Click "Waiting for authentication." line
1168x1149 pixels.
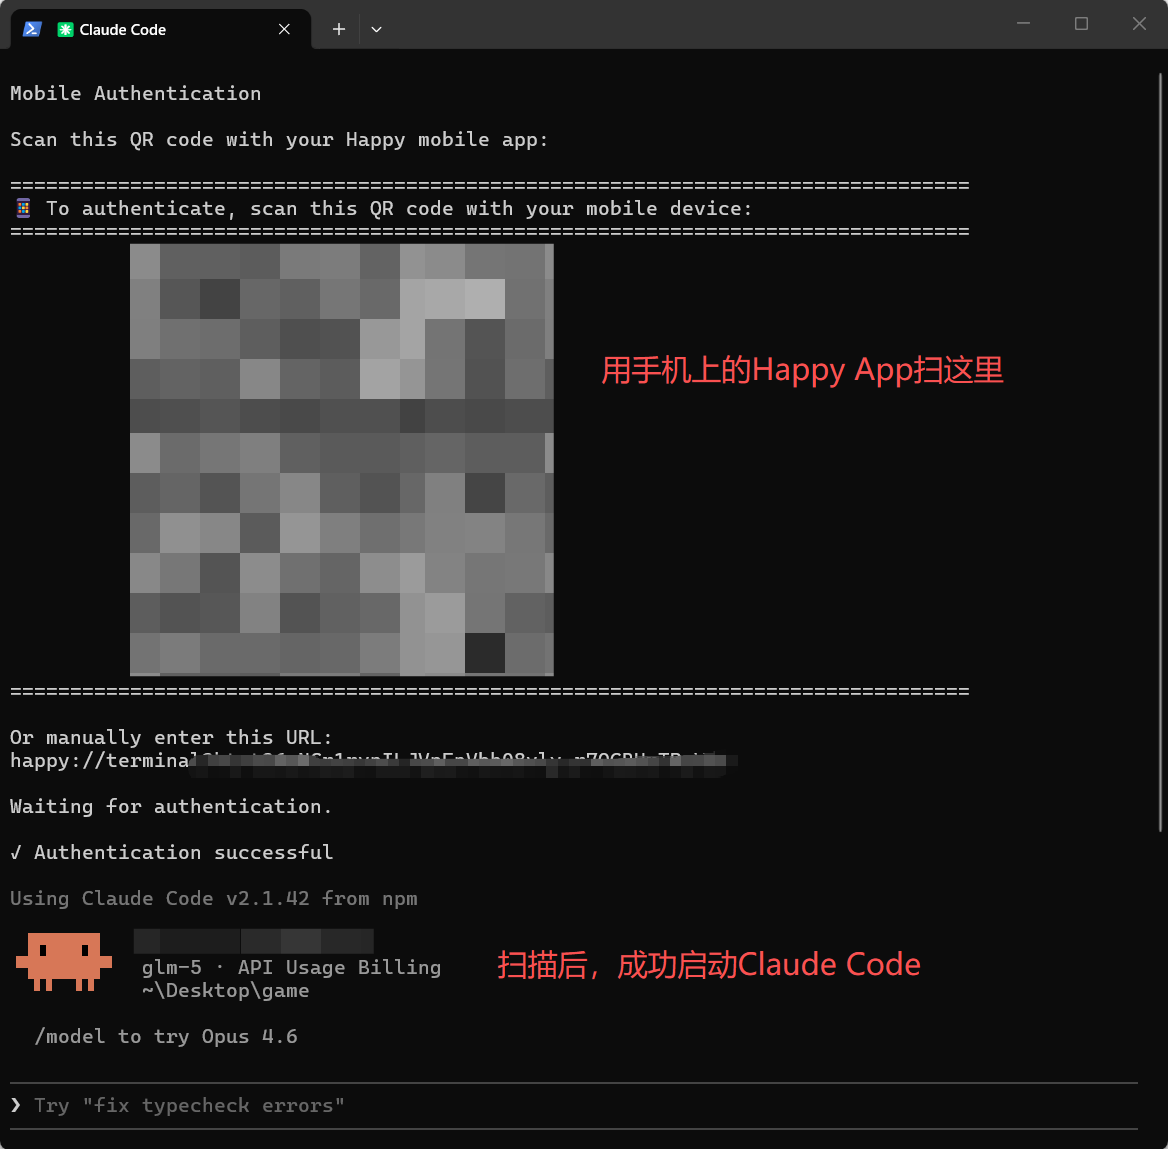(171, 806)
